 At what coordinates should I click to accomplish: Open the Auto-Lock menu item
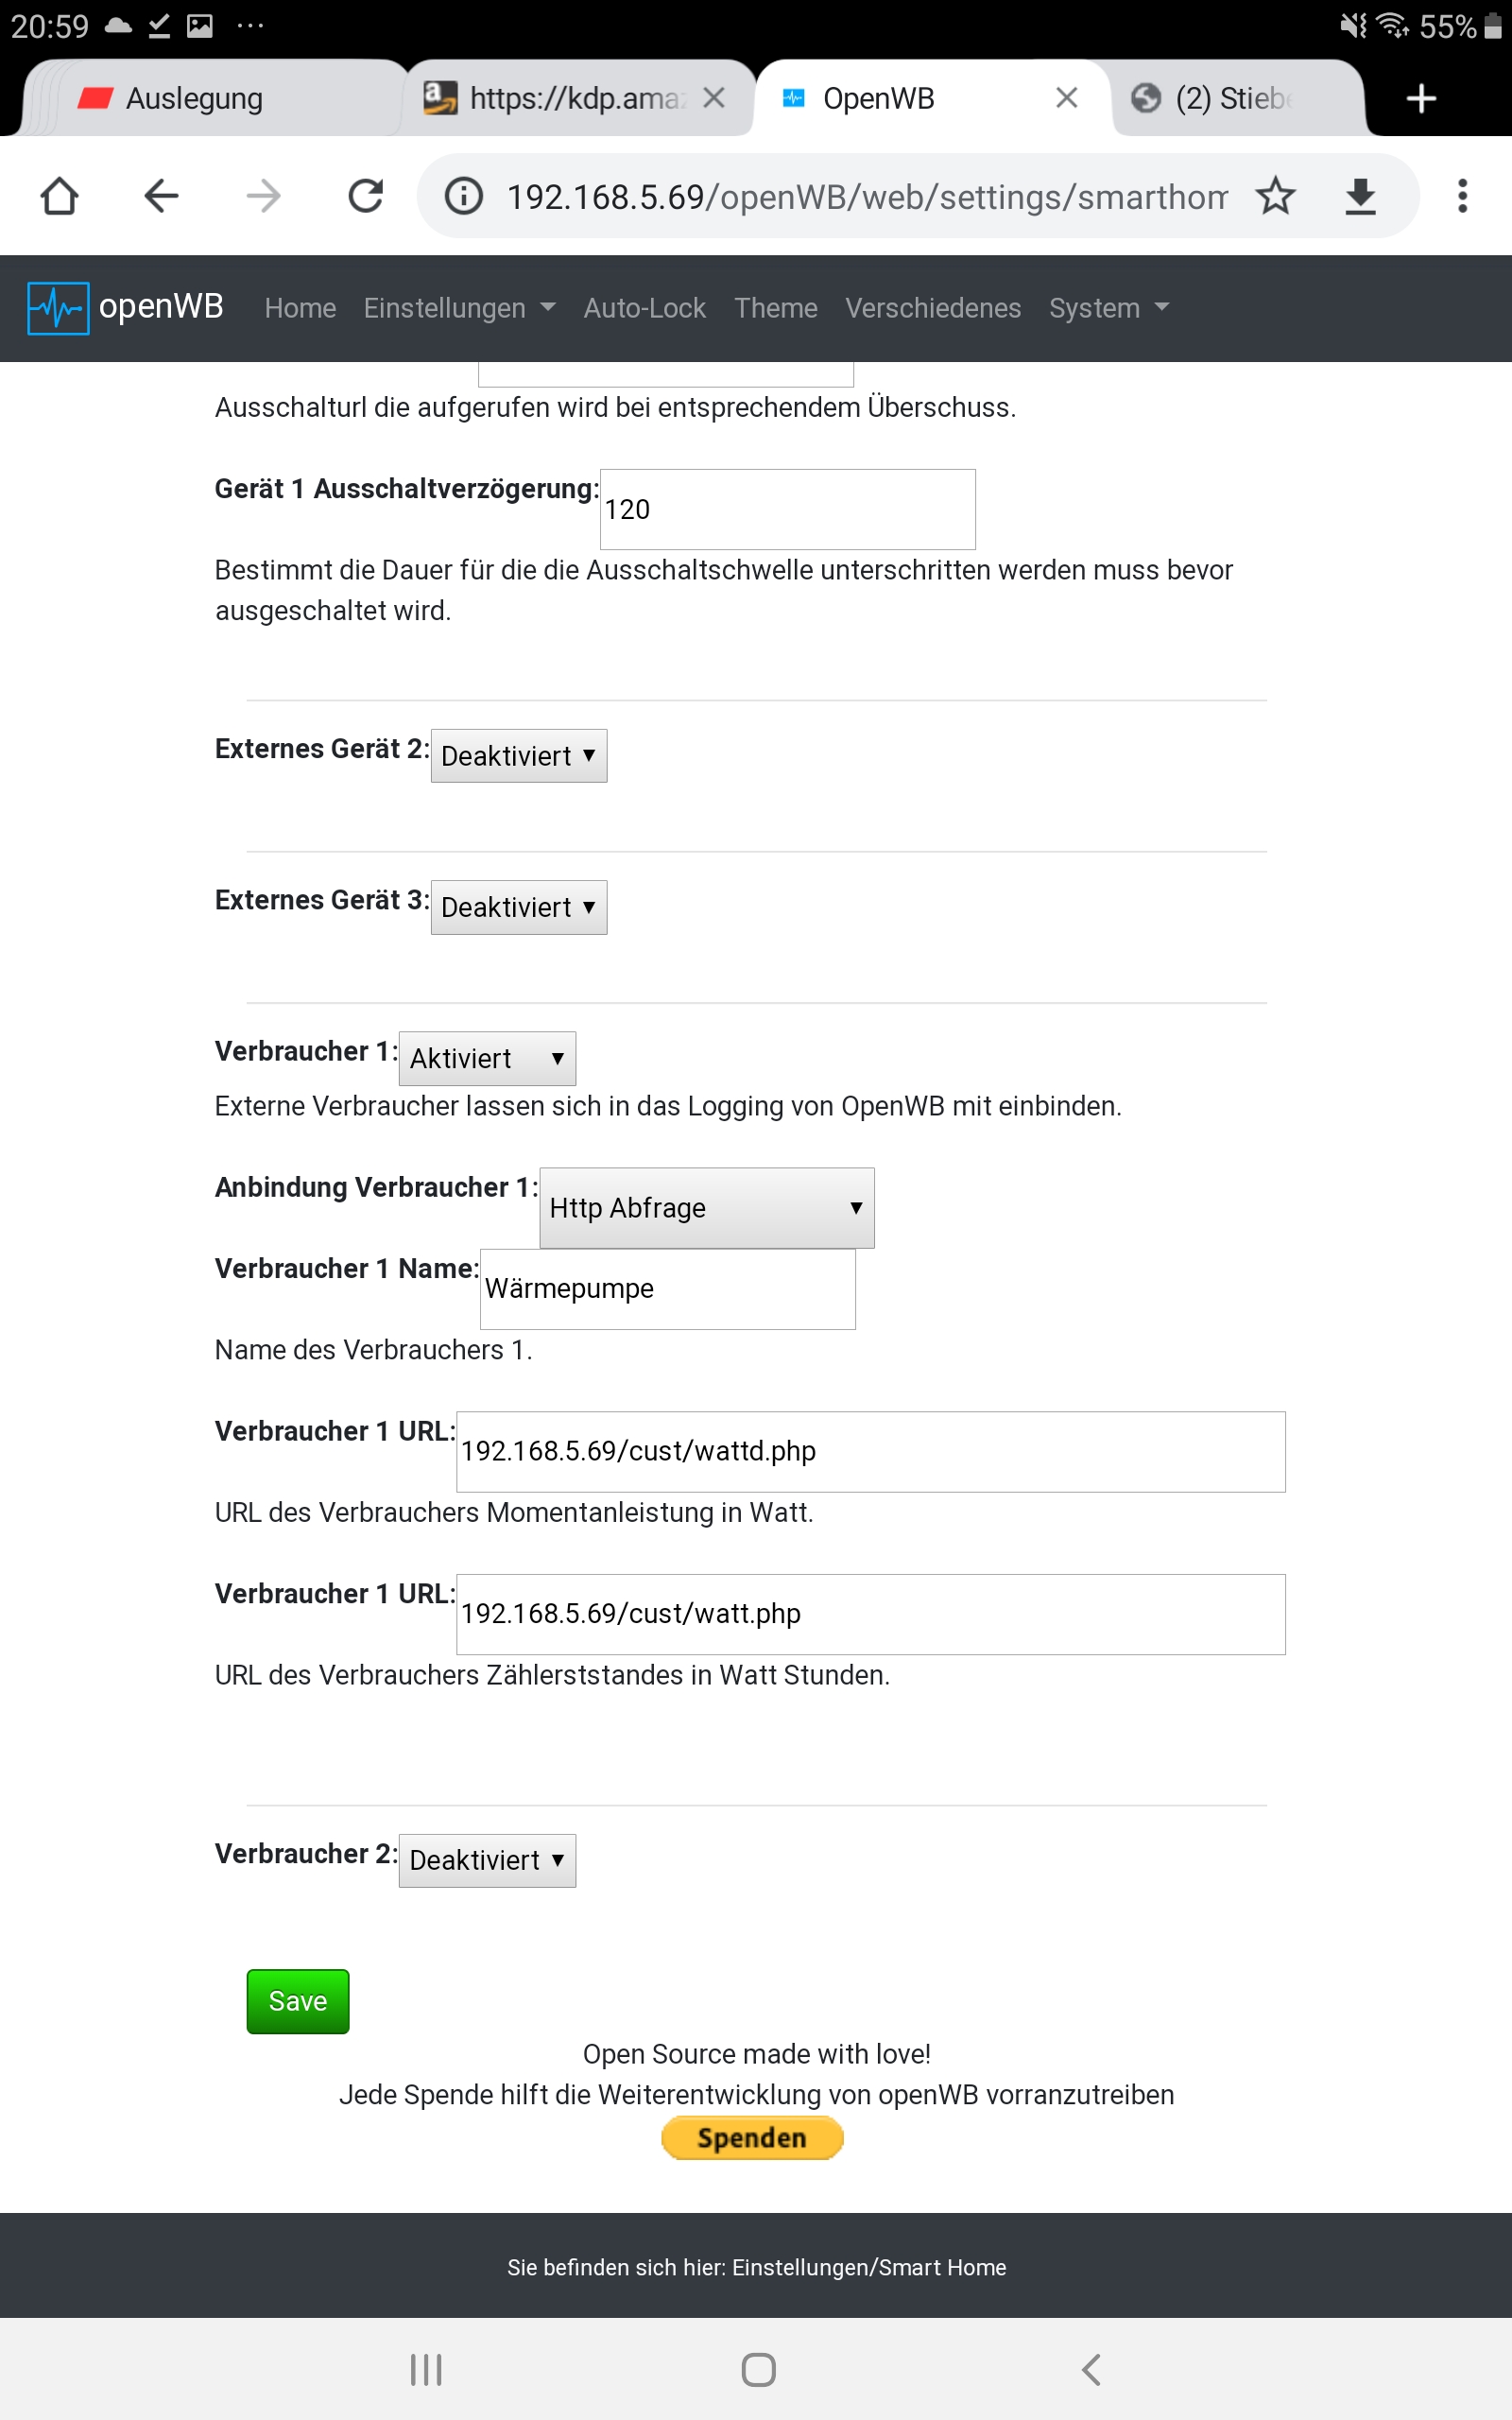coord(644,308)
